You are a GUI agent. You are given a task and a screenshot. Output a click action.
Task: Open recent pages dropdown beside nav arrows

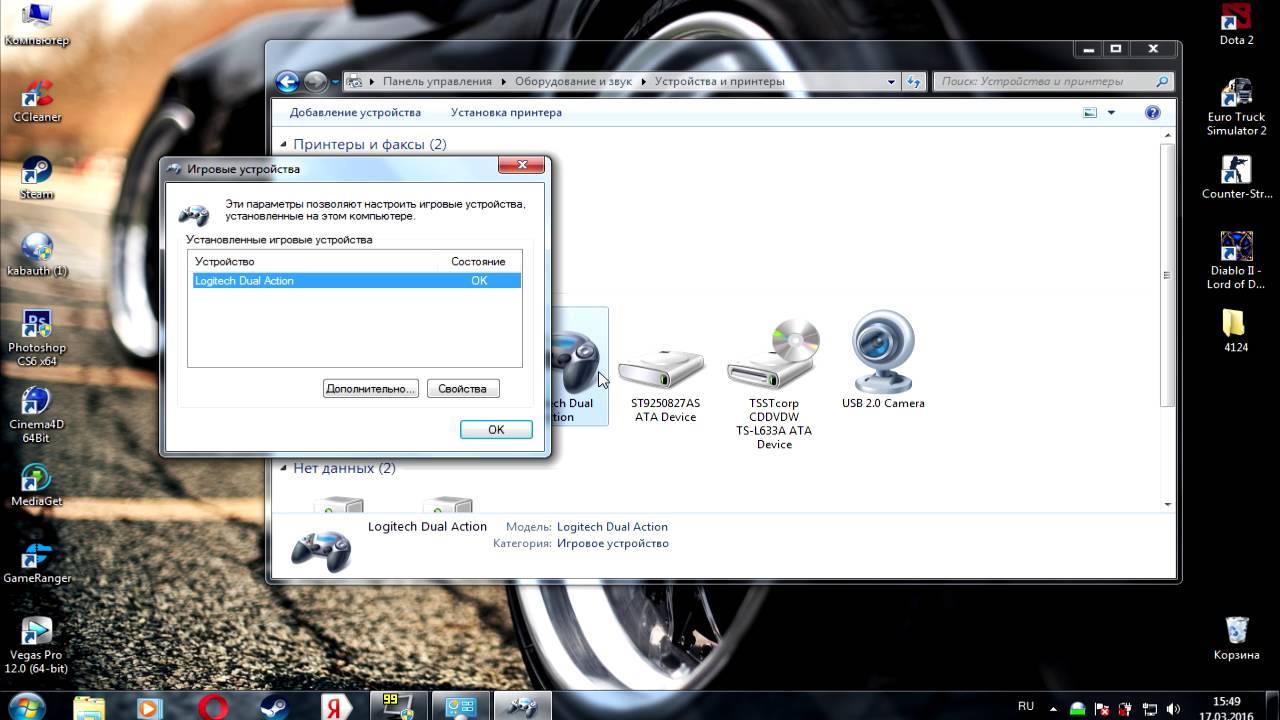335,82
